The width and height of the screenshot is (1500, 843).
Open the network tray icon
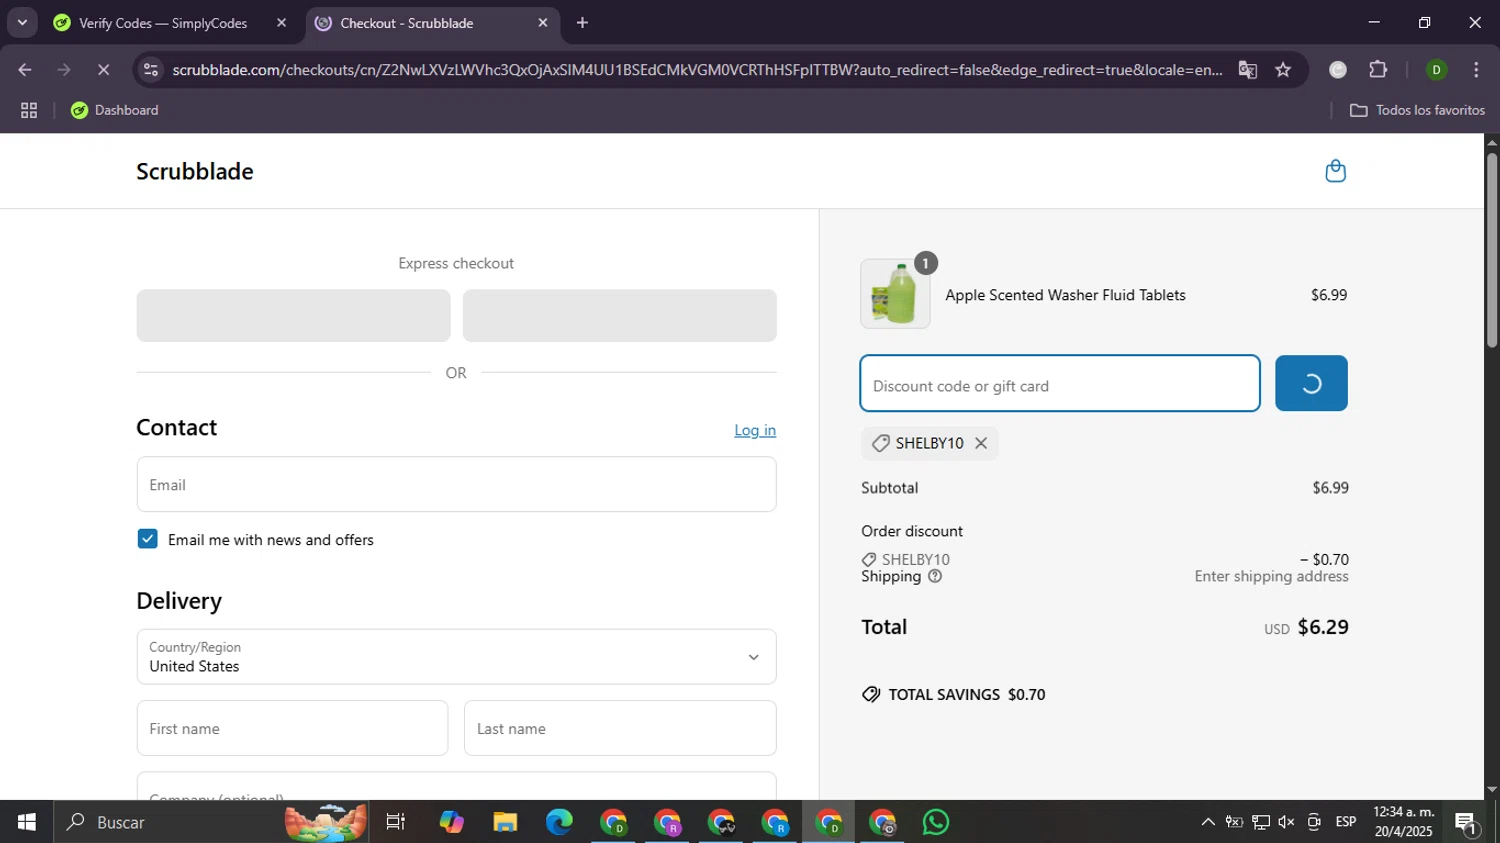click(1261, 822)
